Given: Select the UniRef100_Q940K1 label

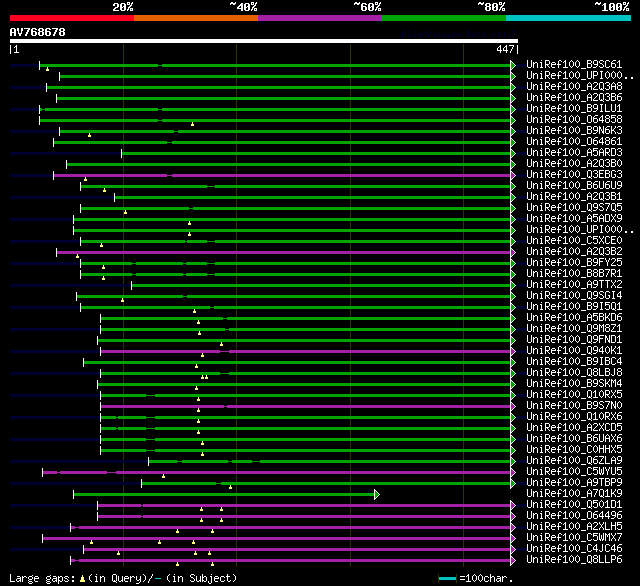Looking at the screenshot, I should coord(574,351).
